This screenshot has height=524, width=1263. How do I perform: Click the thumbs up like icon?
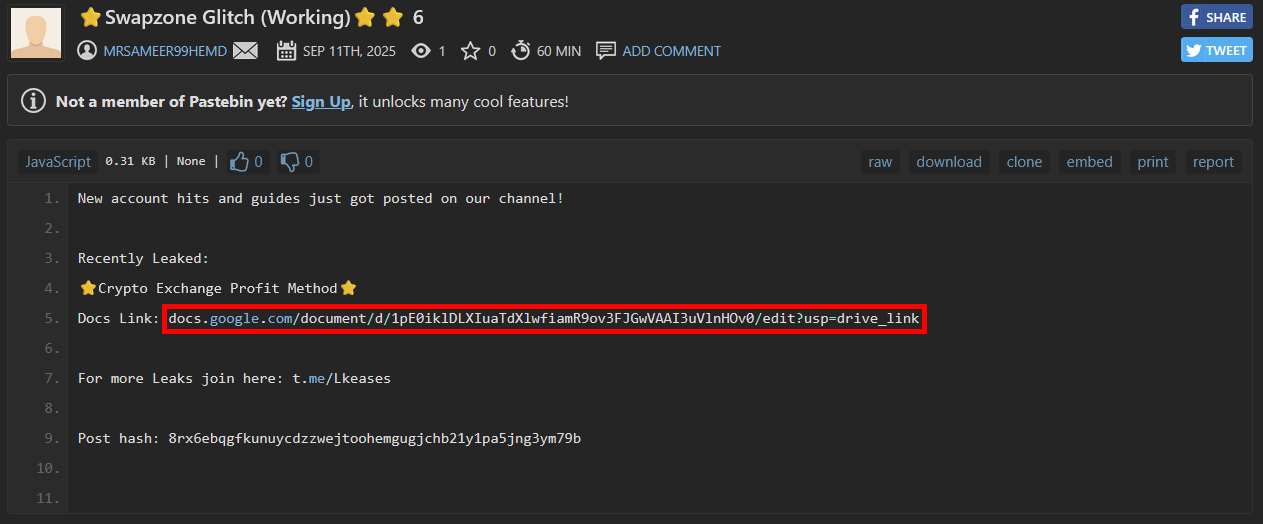pos(240,162)
